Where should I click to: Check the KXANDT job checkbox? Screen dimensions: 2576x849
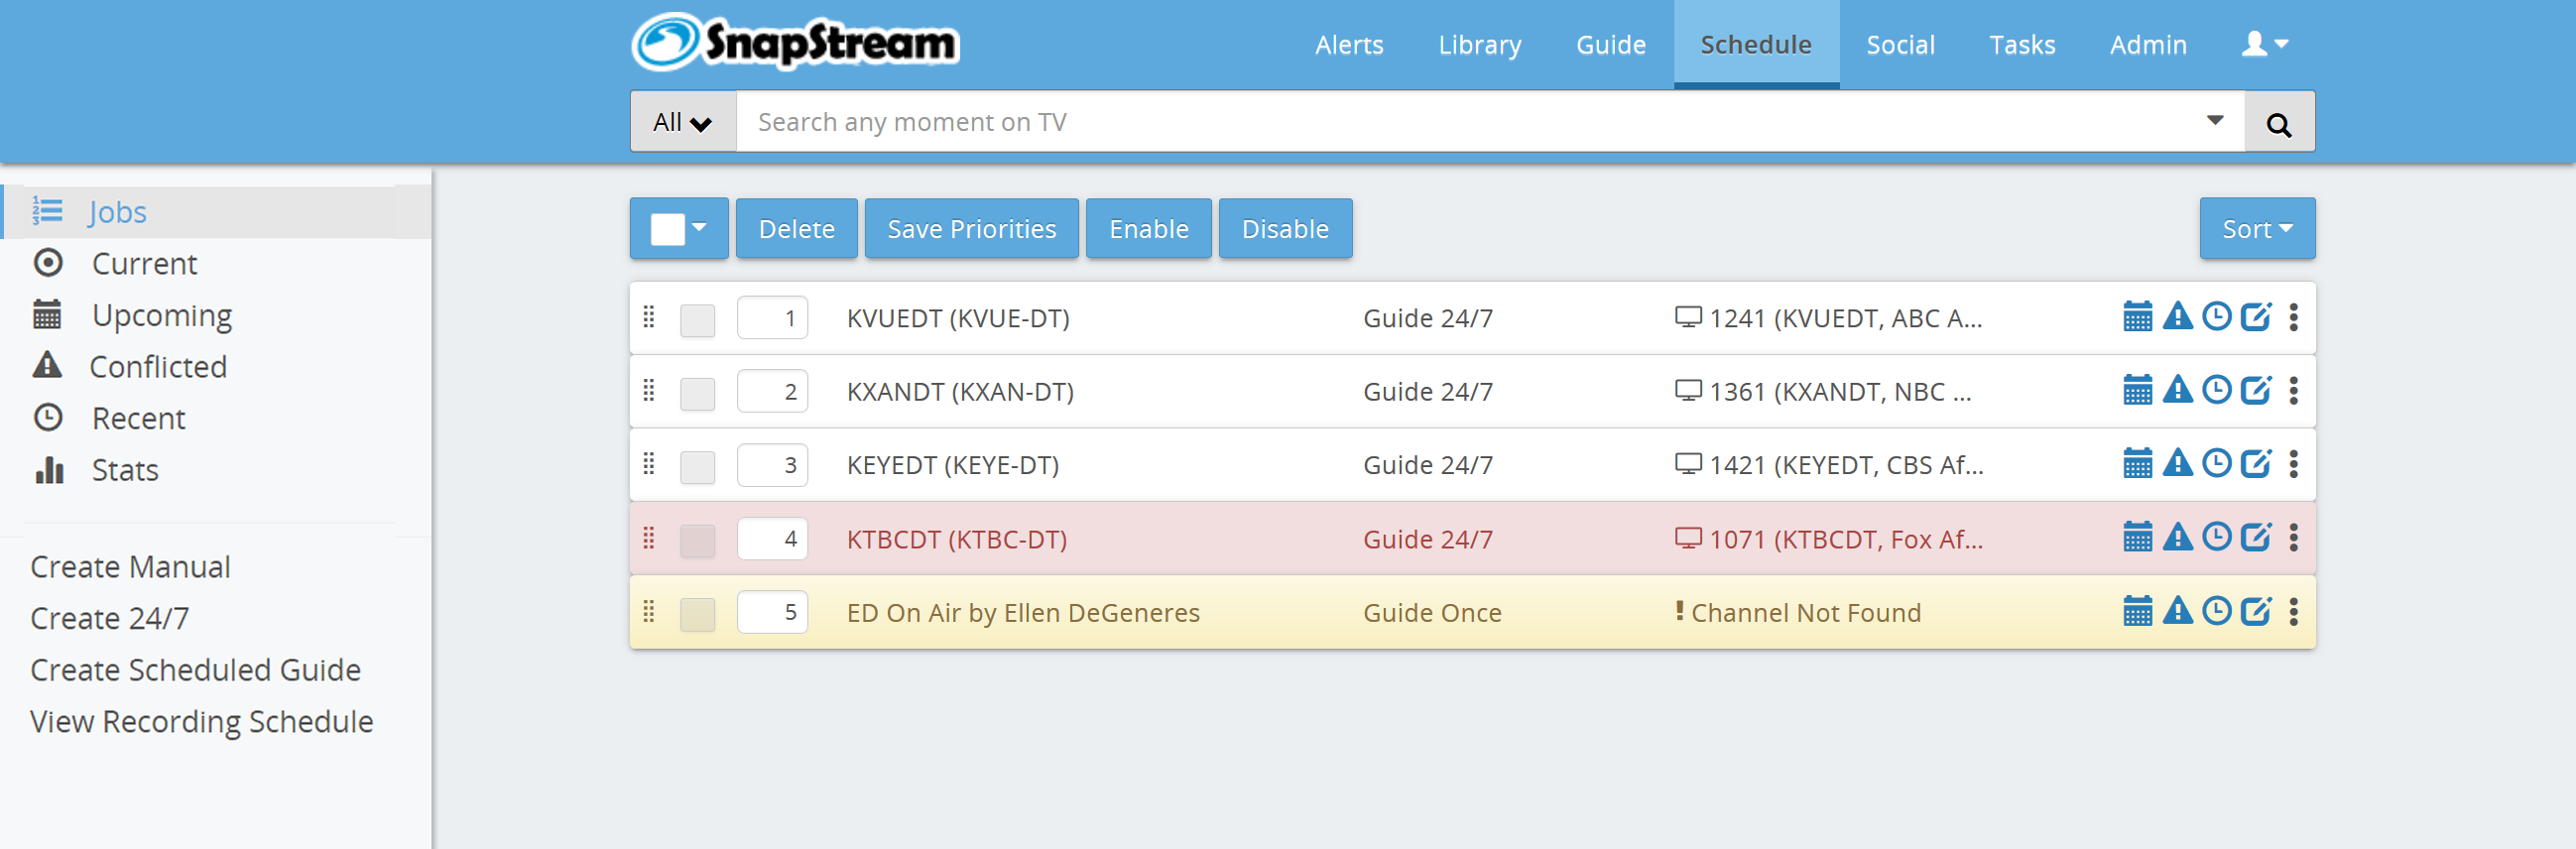coord(697,393)
